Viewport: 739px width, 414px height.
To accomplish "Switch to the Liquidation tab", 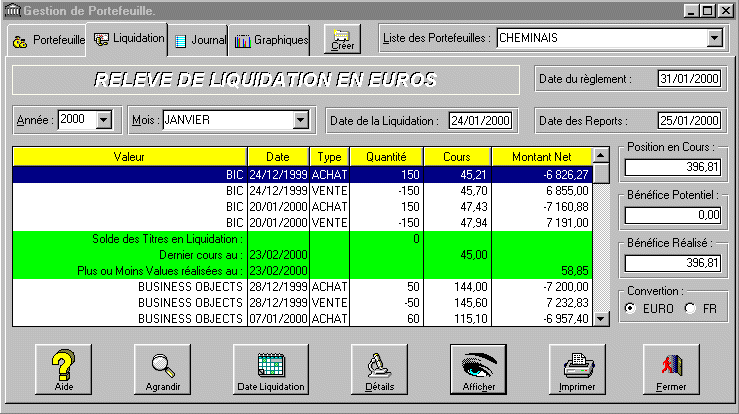I will (128, 39).
